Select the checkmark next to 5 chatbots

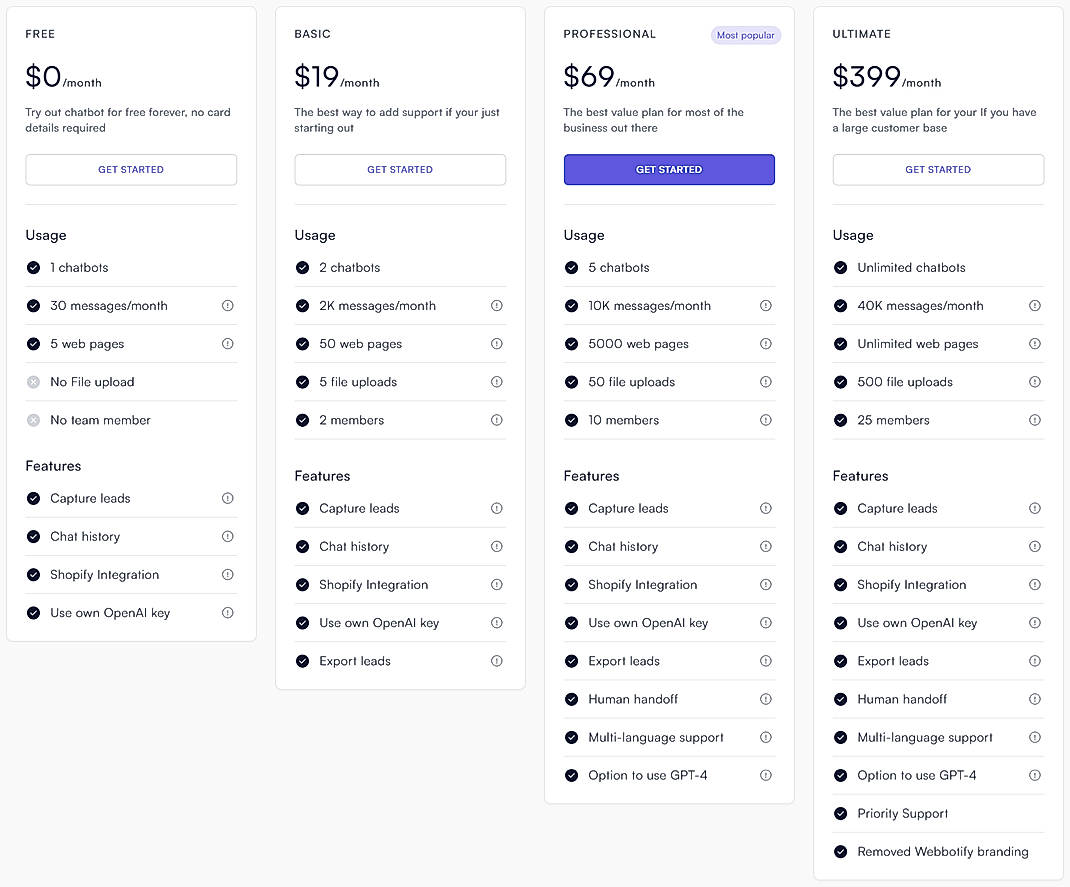(571, 267)
